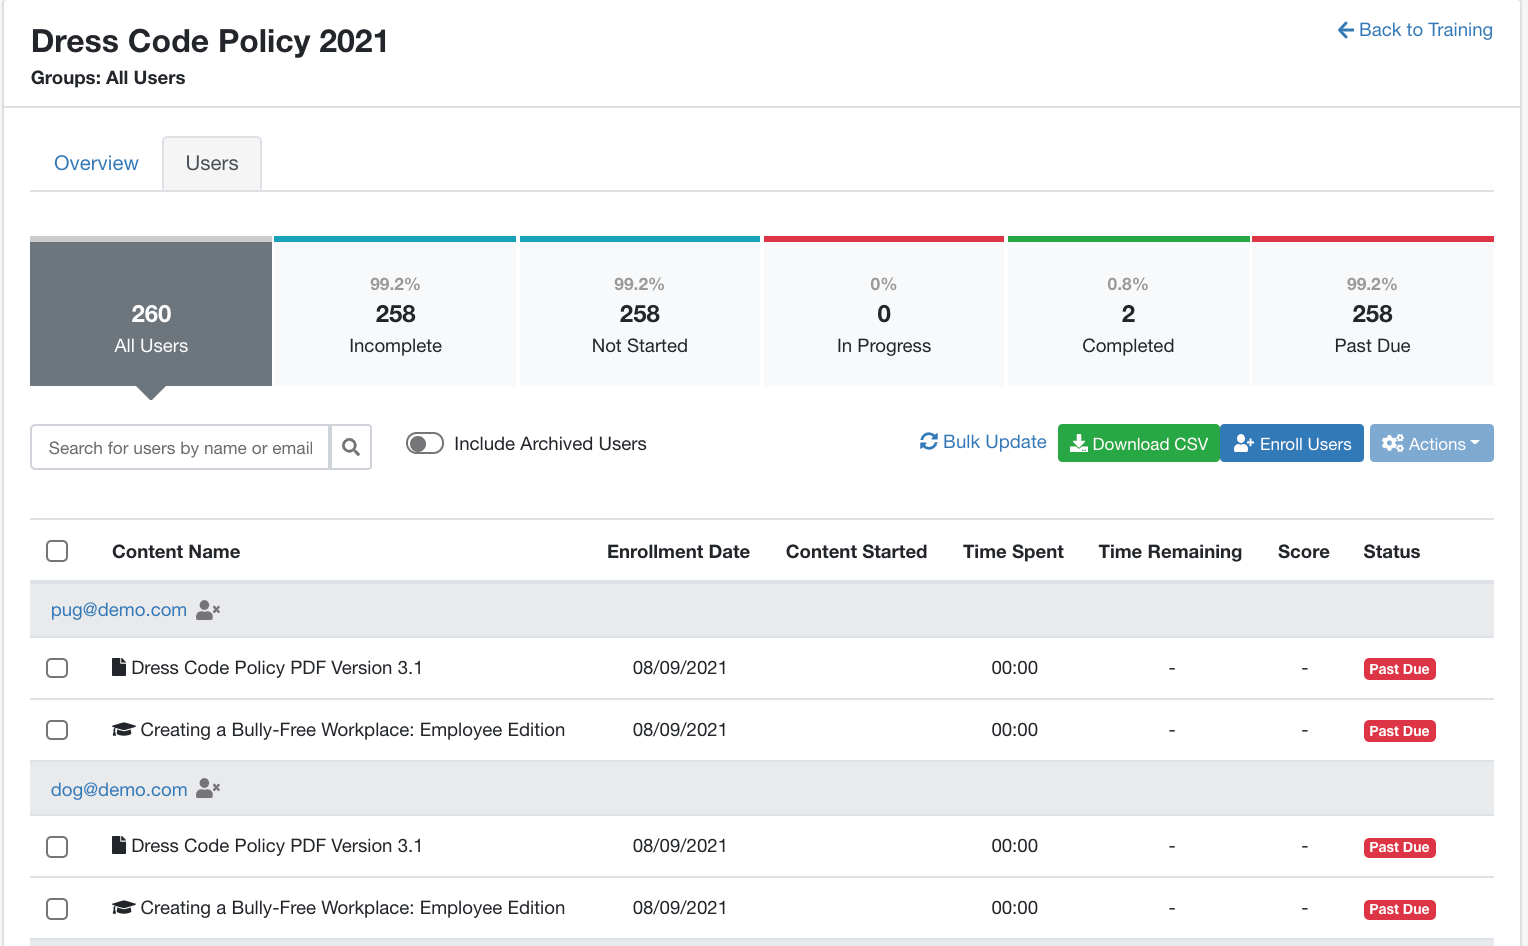Check the select-all checkbox in the table header
The image size is (1528, 946).
coord(57,551)
